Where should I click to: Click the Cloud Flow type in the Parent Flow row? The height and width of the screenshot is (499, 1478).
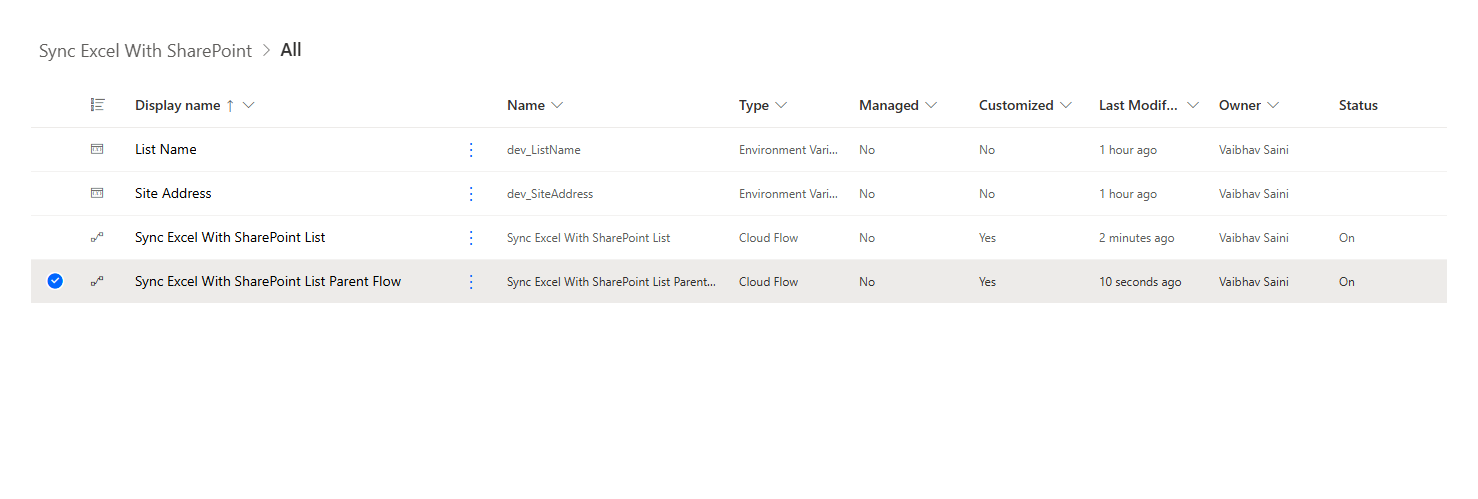769,282
